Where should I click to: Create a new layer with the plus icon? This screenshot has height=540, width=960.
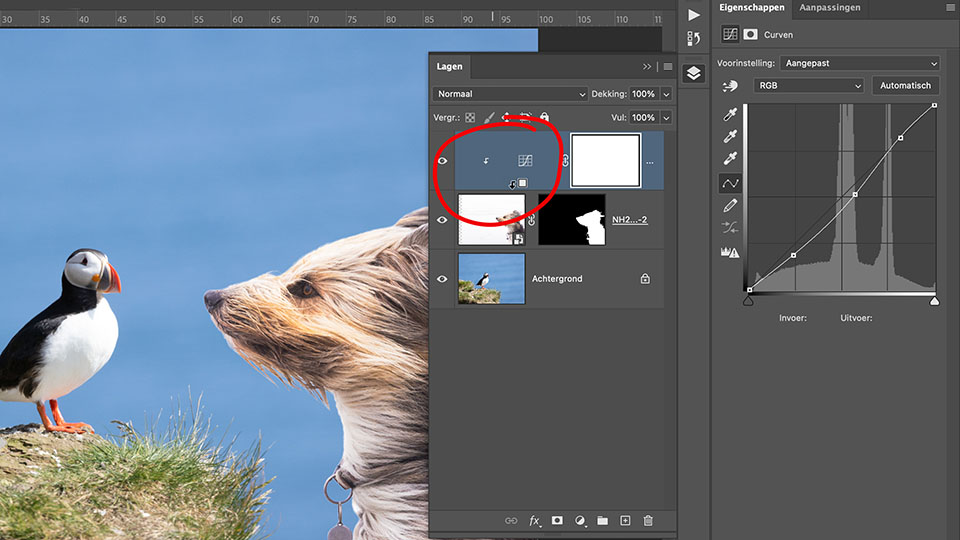625,521
